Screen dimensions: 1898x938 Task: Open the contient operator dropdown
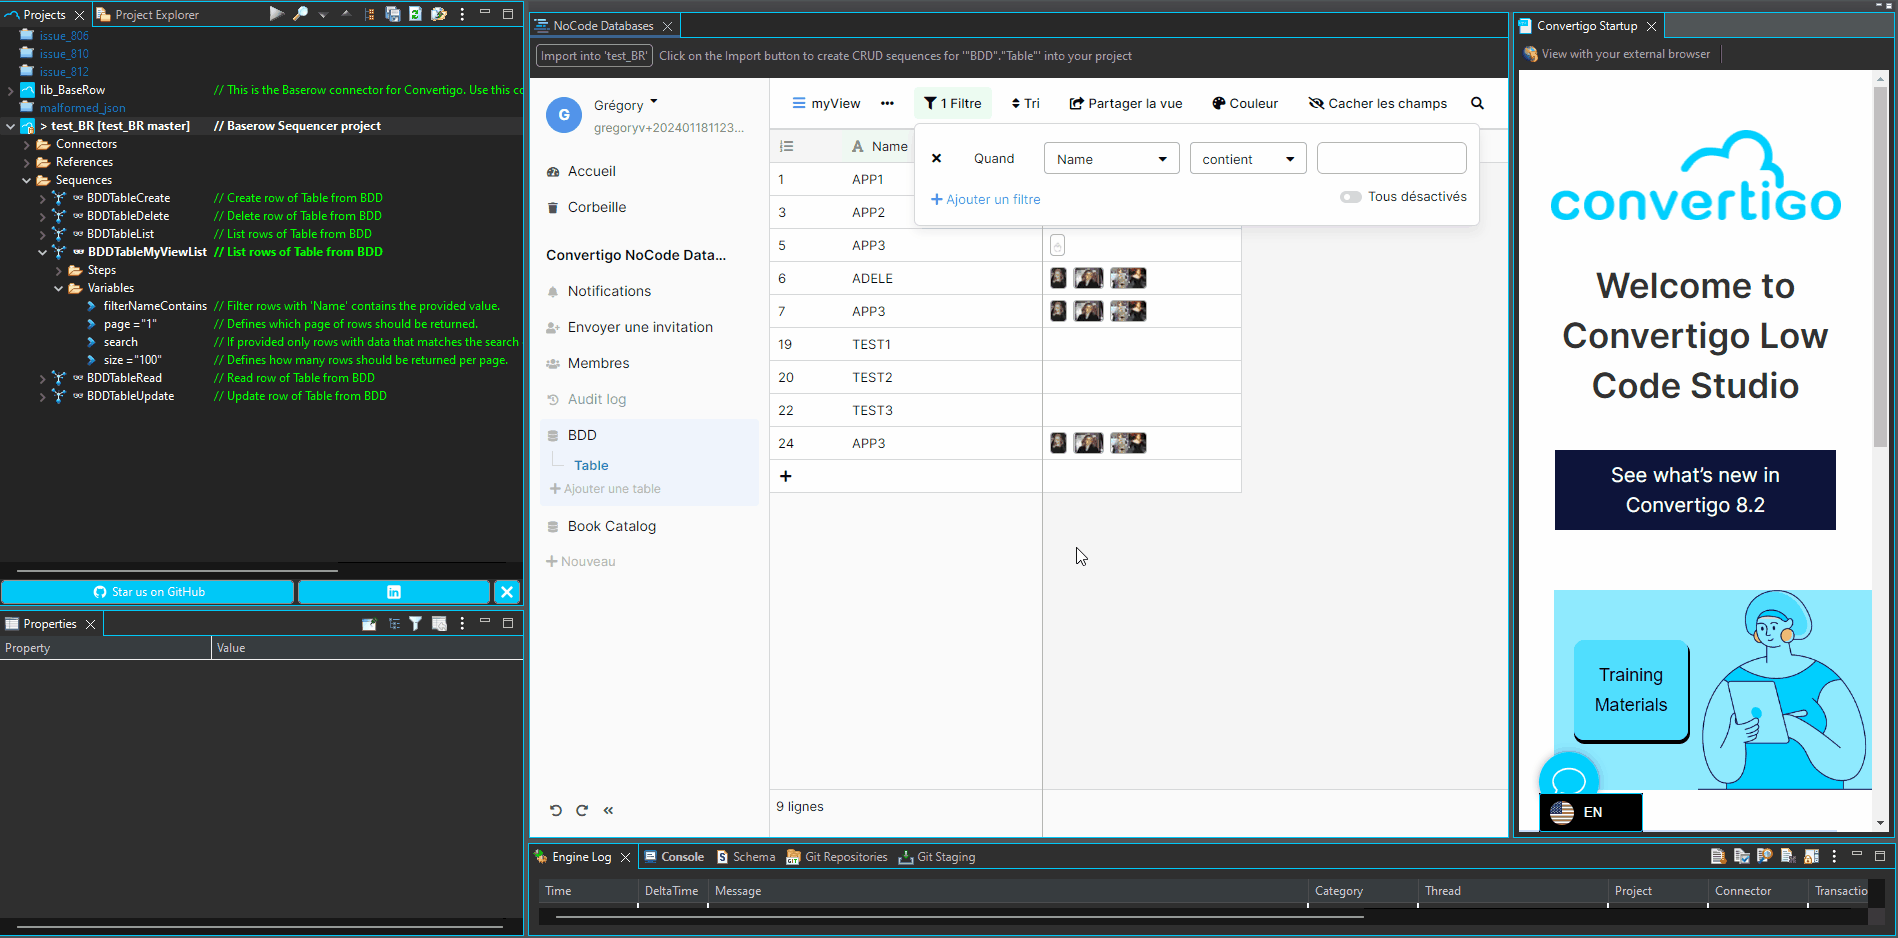point(1247,159)
